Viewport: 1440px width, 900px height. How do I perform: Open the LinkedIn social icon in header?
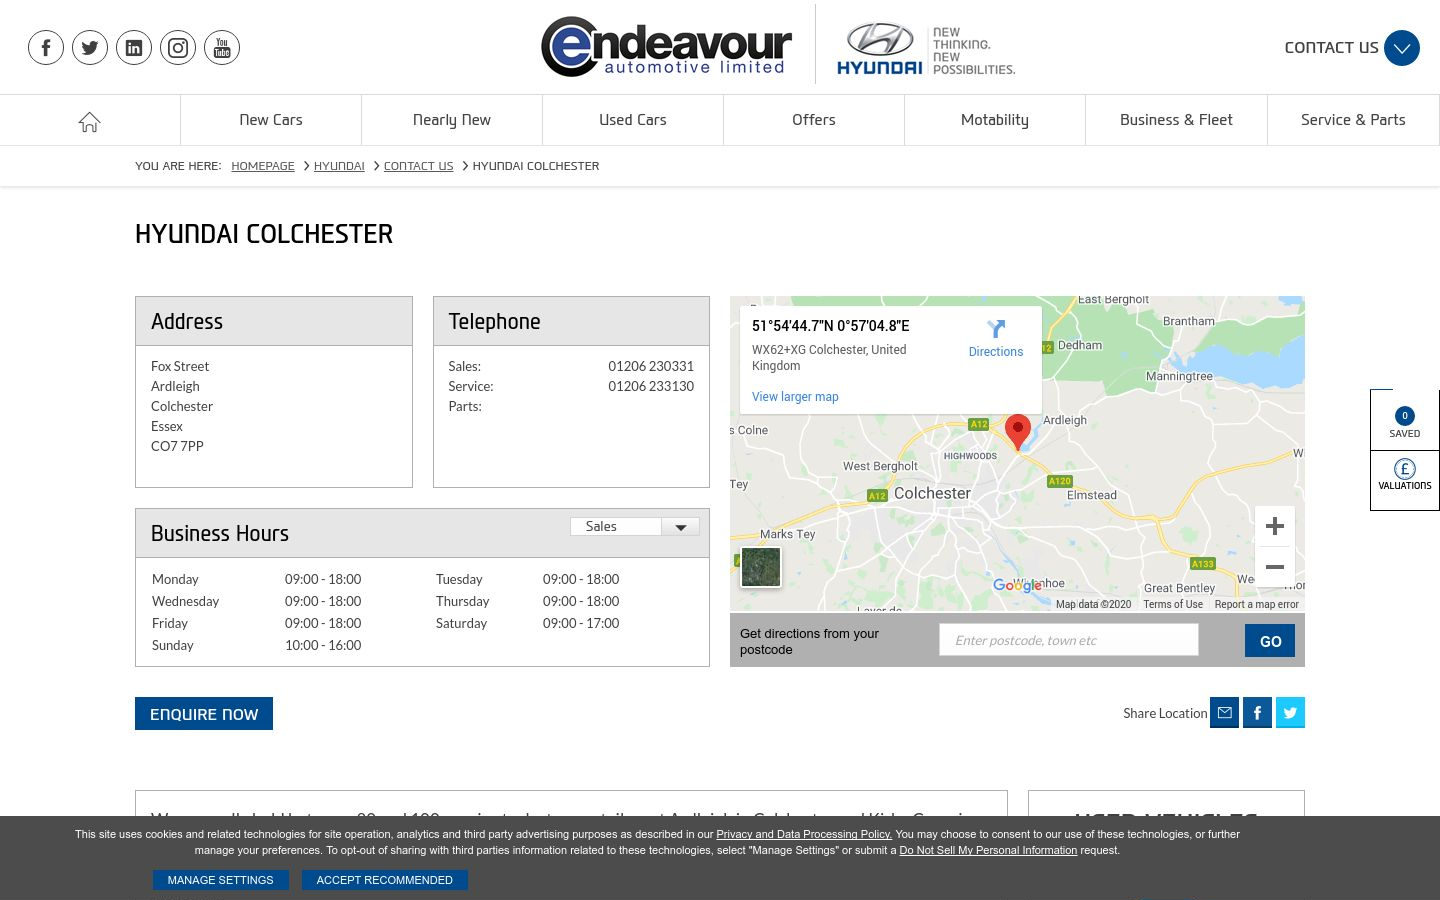(134, 47)
